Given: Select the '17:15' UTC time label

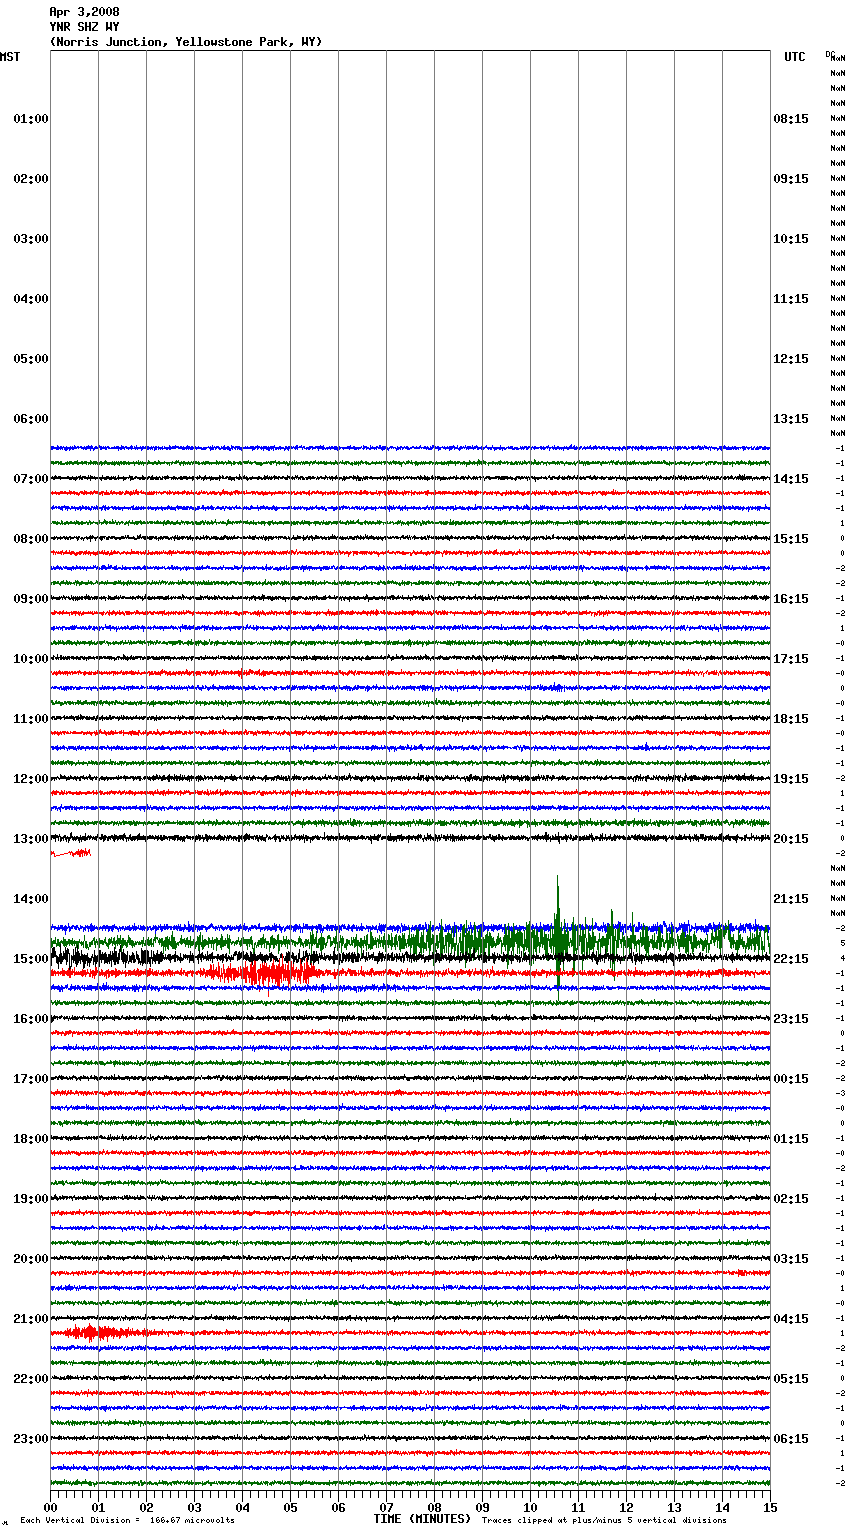Looking at the screenshot, I should pos(791,659).
